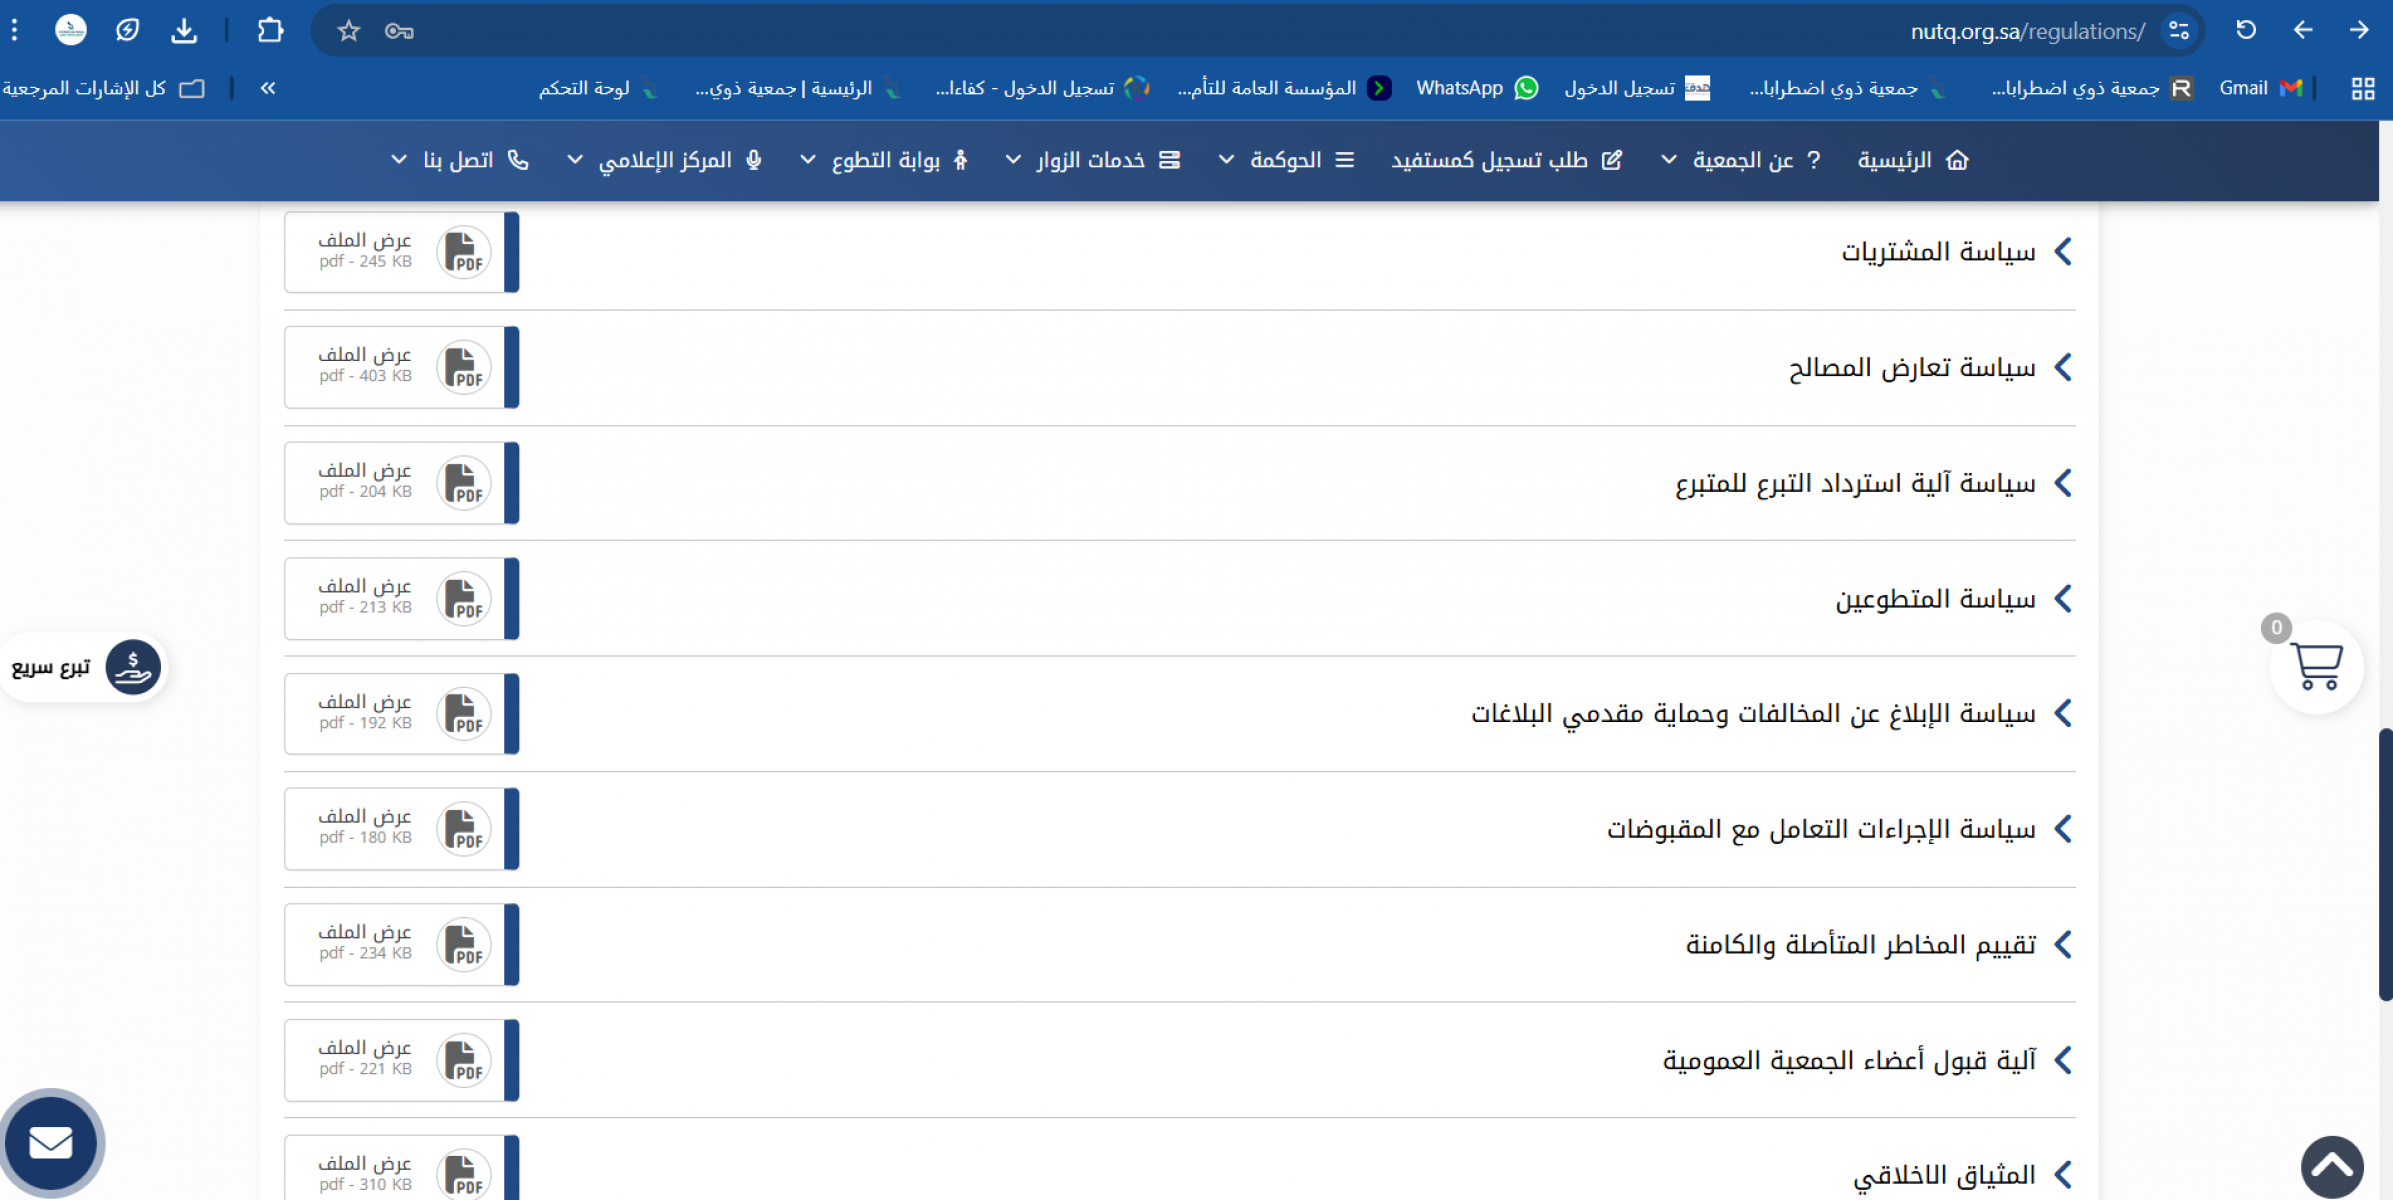Image resolution: width=2393 pixels, height=1200 pixels.
Task: Expand the المركز الإعلامي dropdown
Action: tap(664, 160)
